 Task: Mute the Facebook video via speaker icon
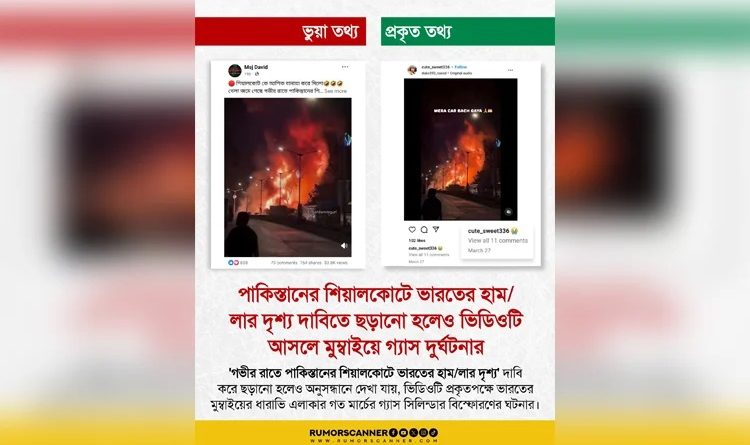[344, 245]
